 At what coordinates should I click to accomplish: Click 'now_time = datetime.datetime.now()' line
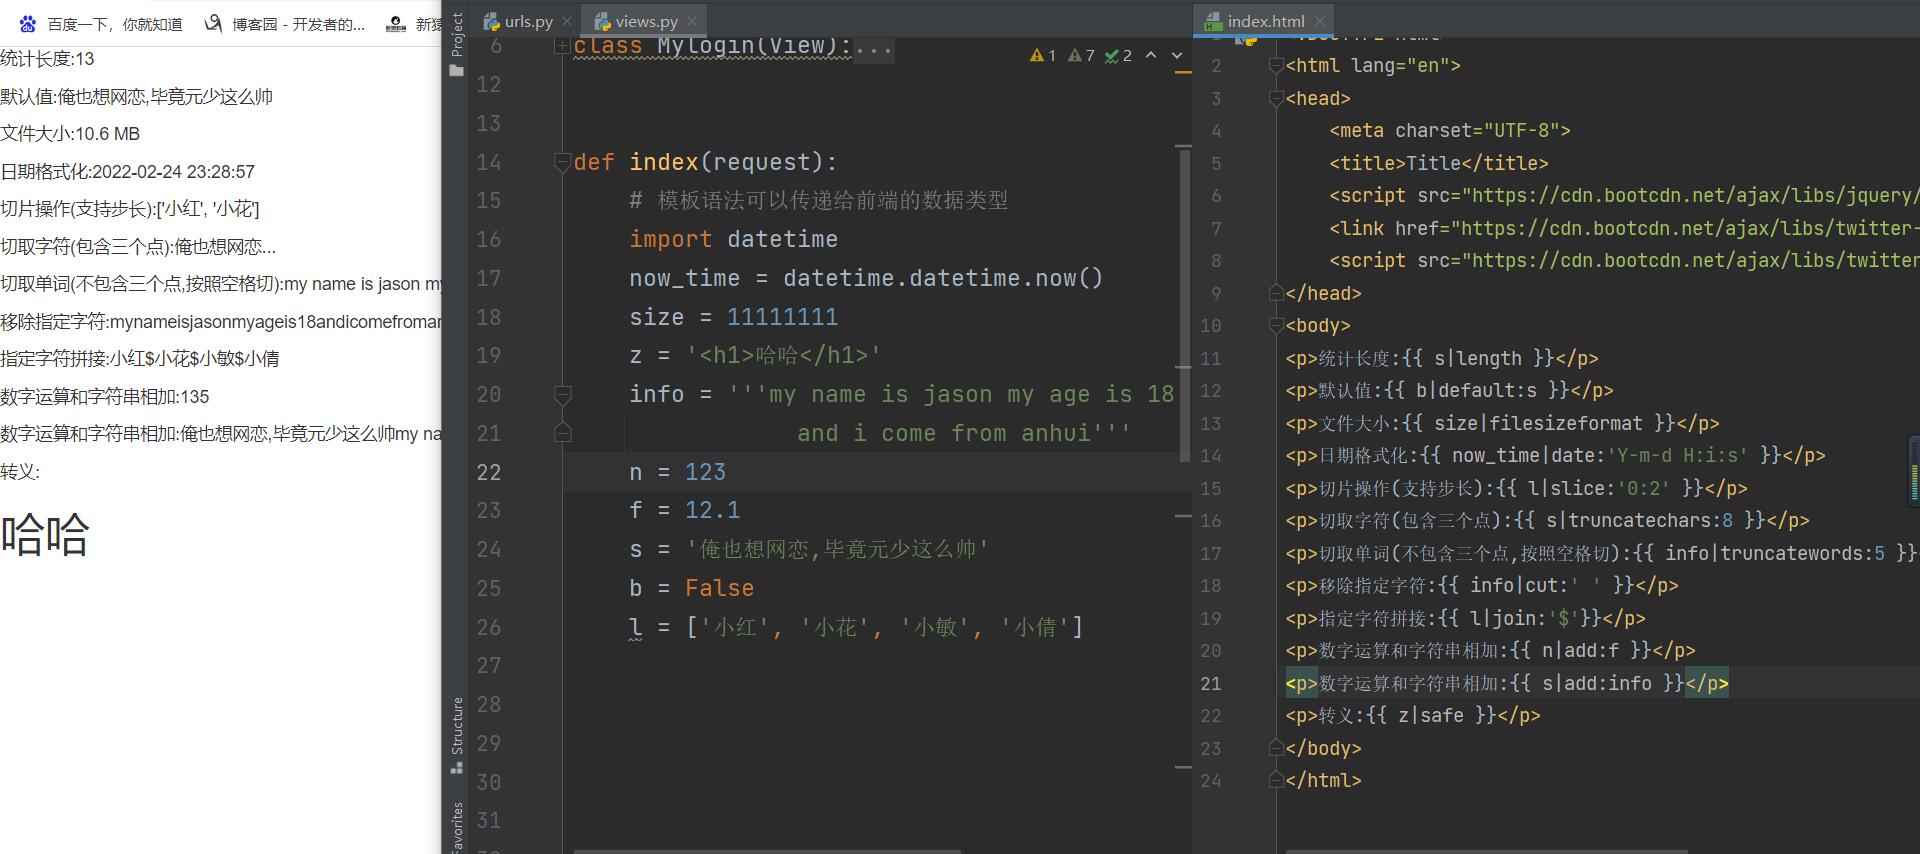866,278
